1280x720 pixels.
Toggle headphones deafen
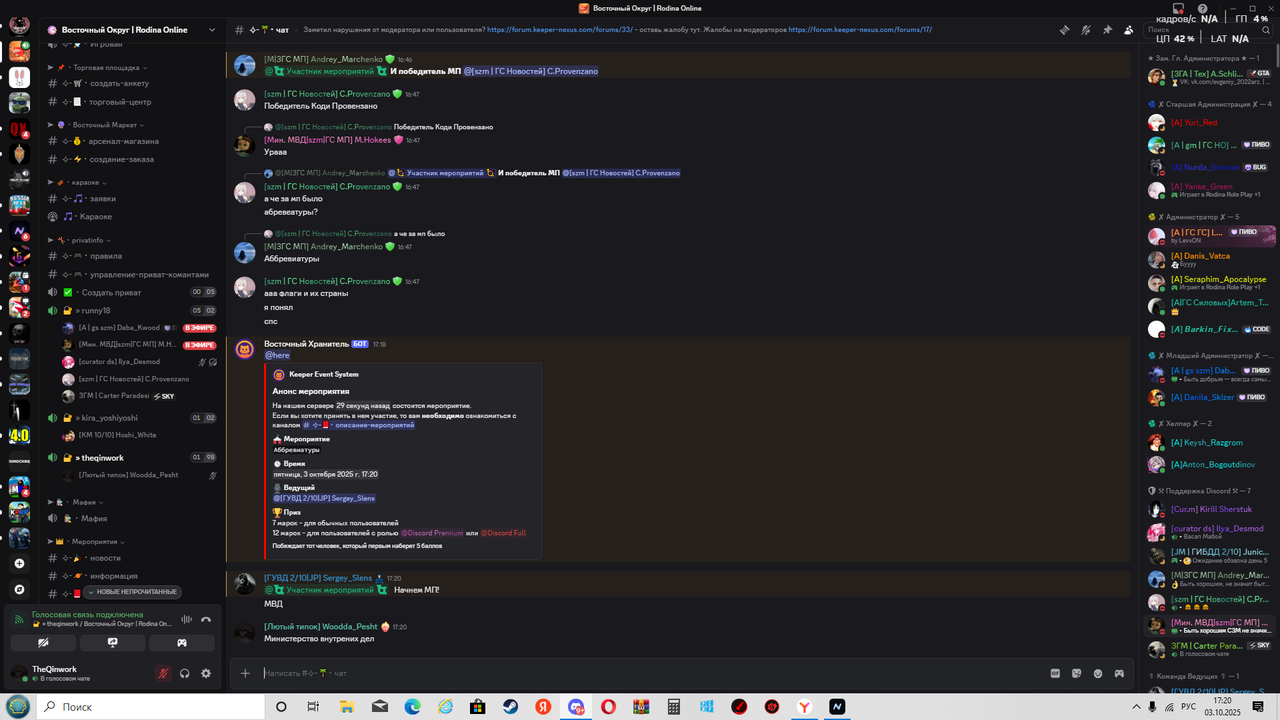(x=185, y=674)
